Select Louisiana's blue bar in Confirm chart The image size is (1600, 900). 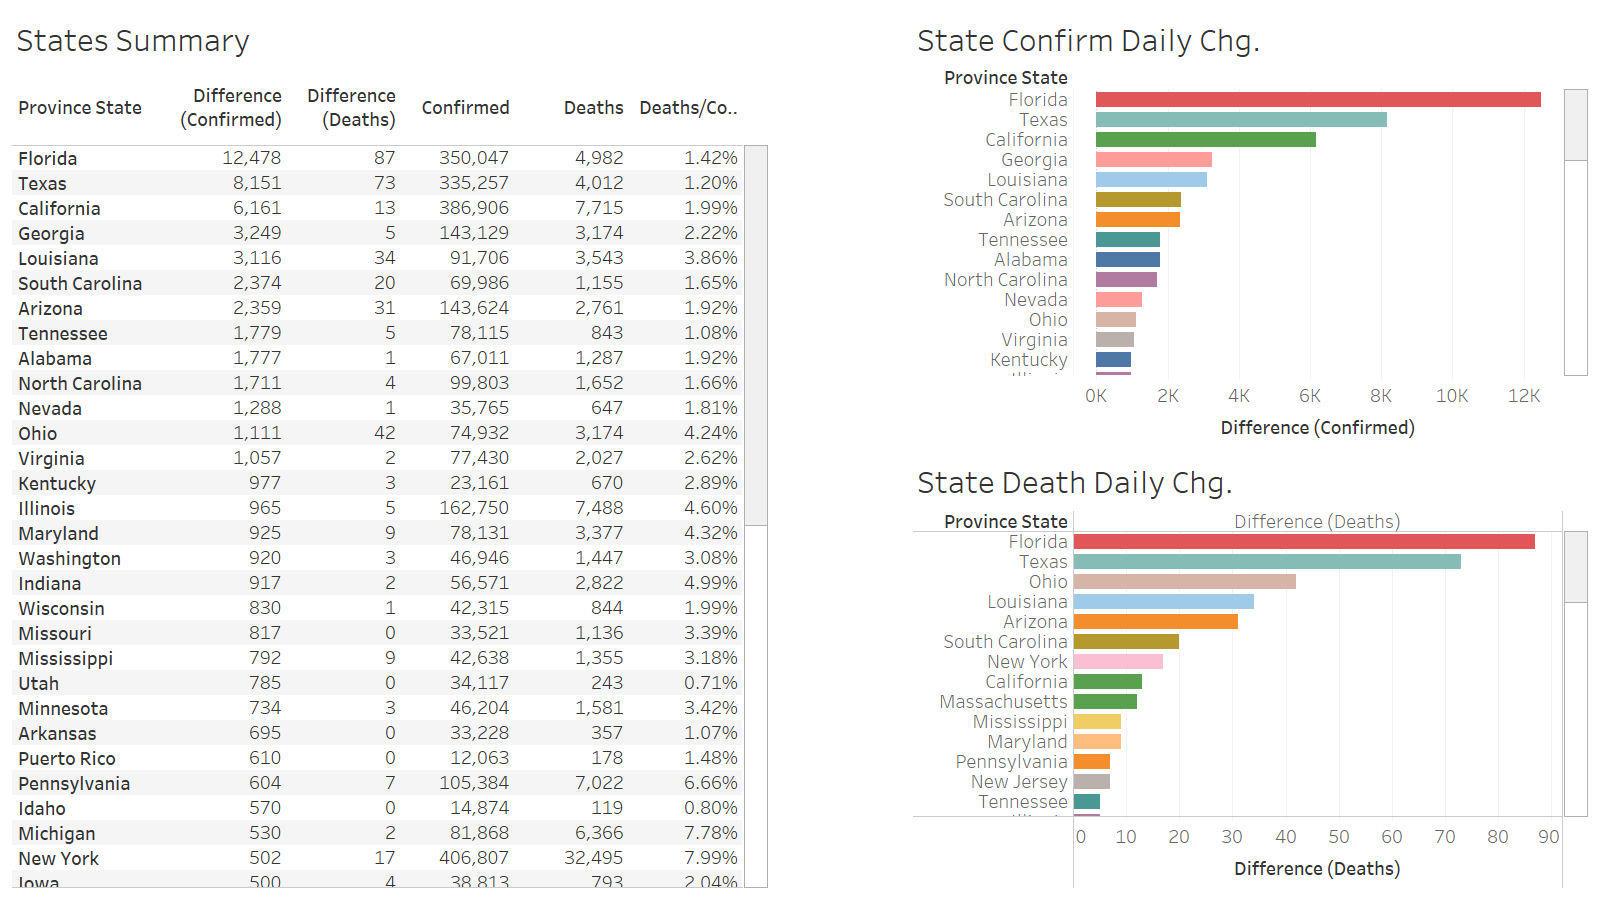pos(1151,180)
